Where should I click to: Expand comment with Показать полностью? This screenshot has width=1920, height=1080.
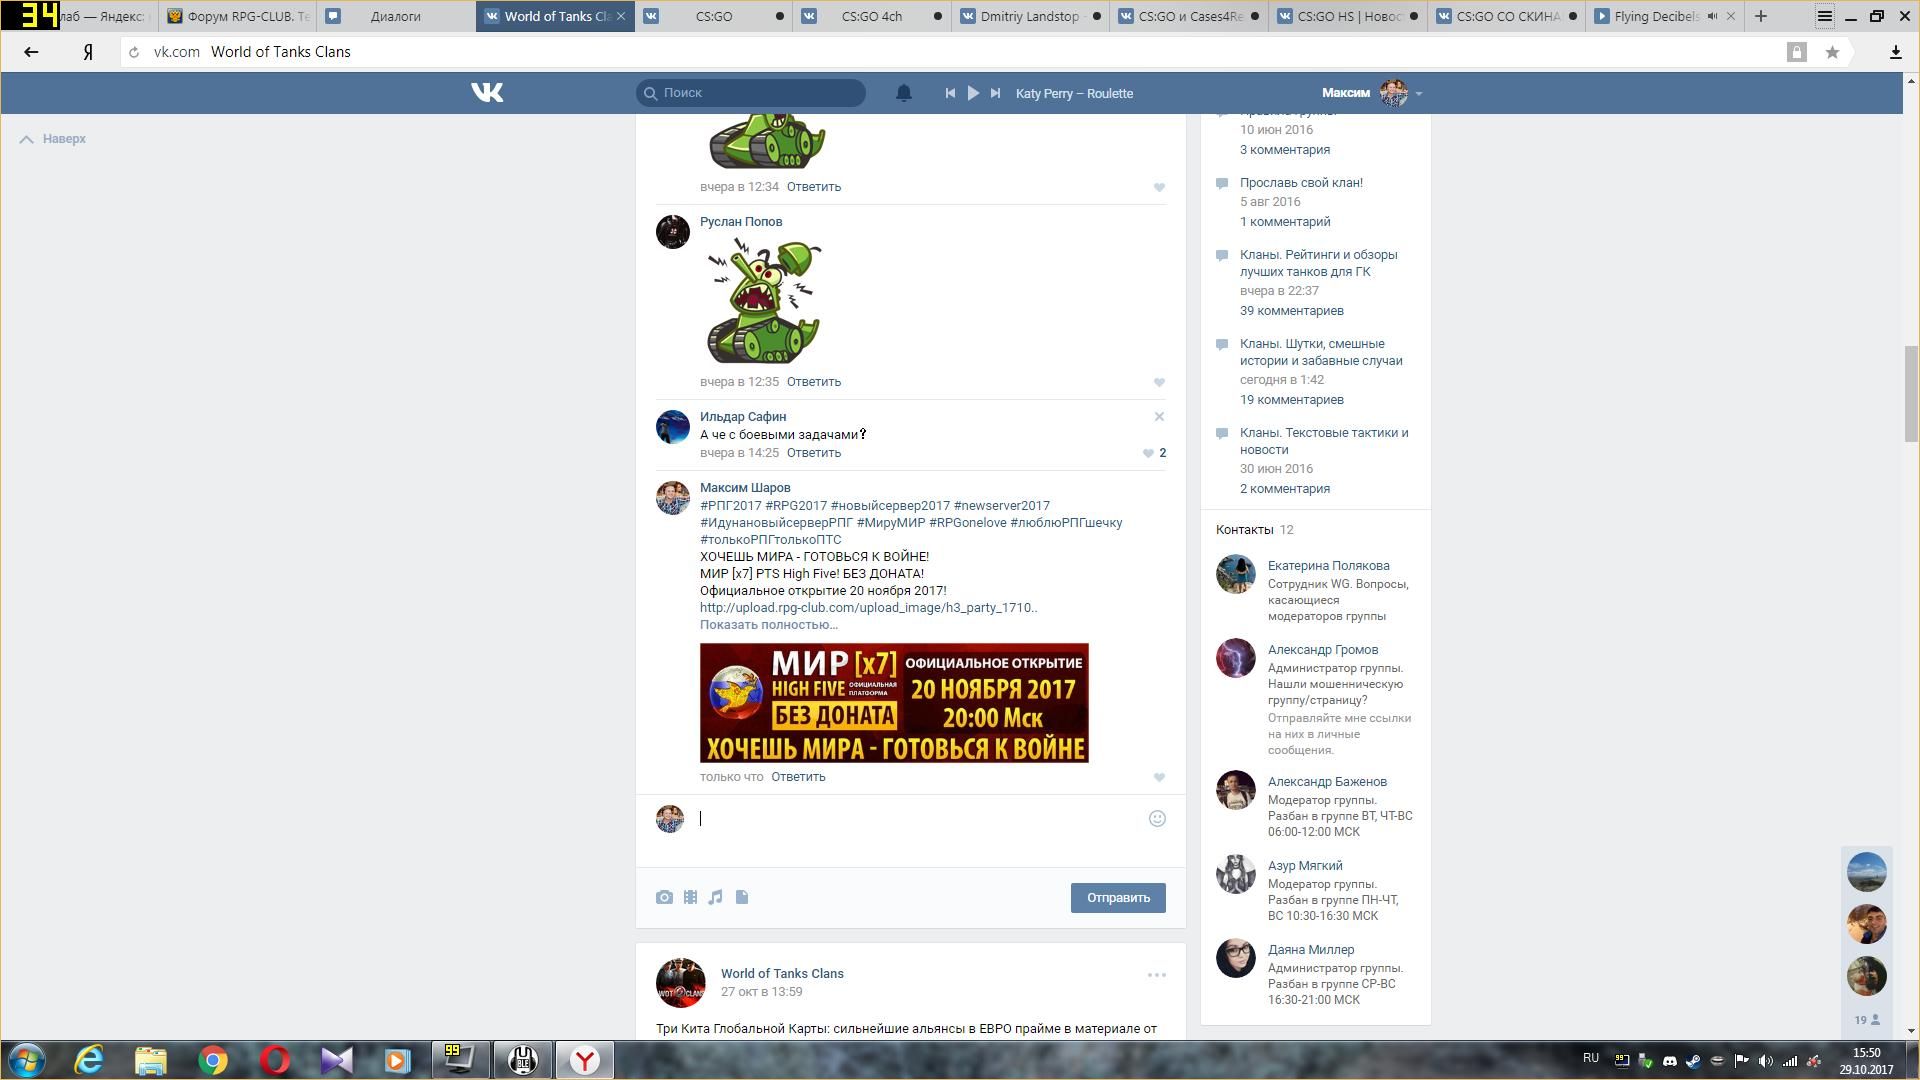tap(768, 625)
